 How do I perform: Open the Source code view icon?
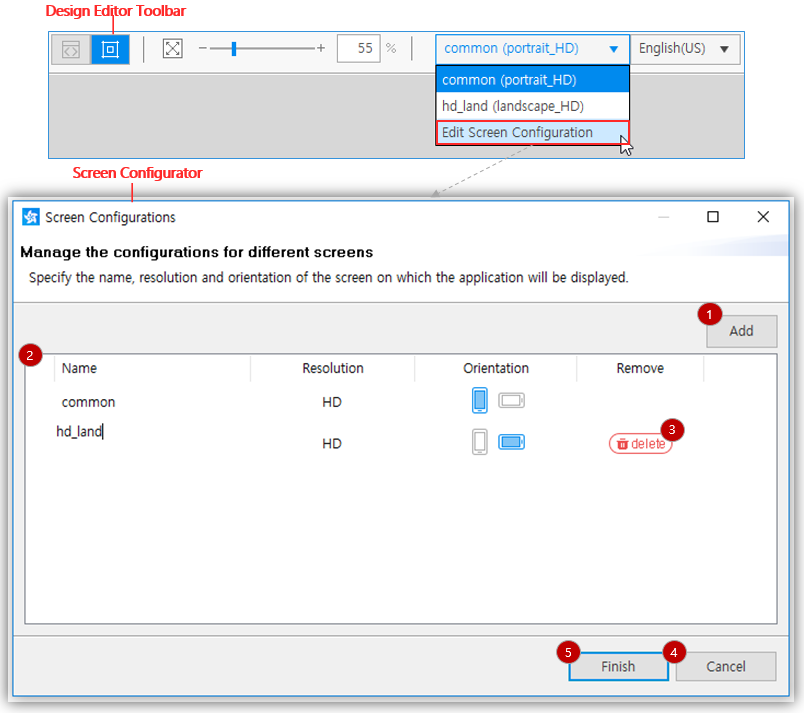(70, 49)
